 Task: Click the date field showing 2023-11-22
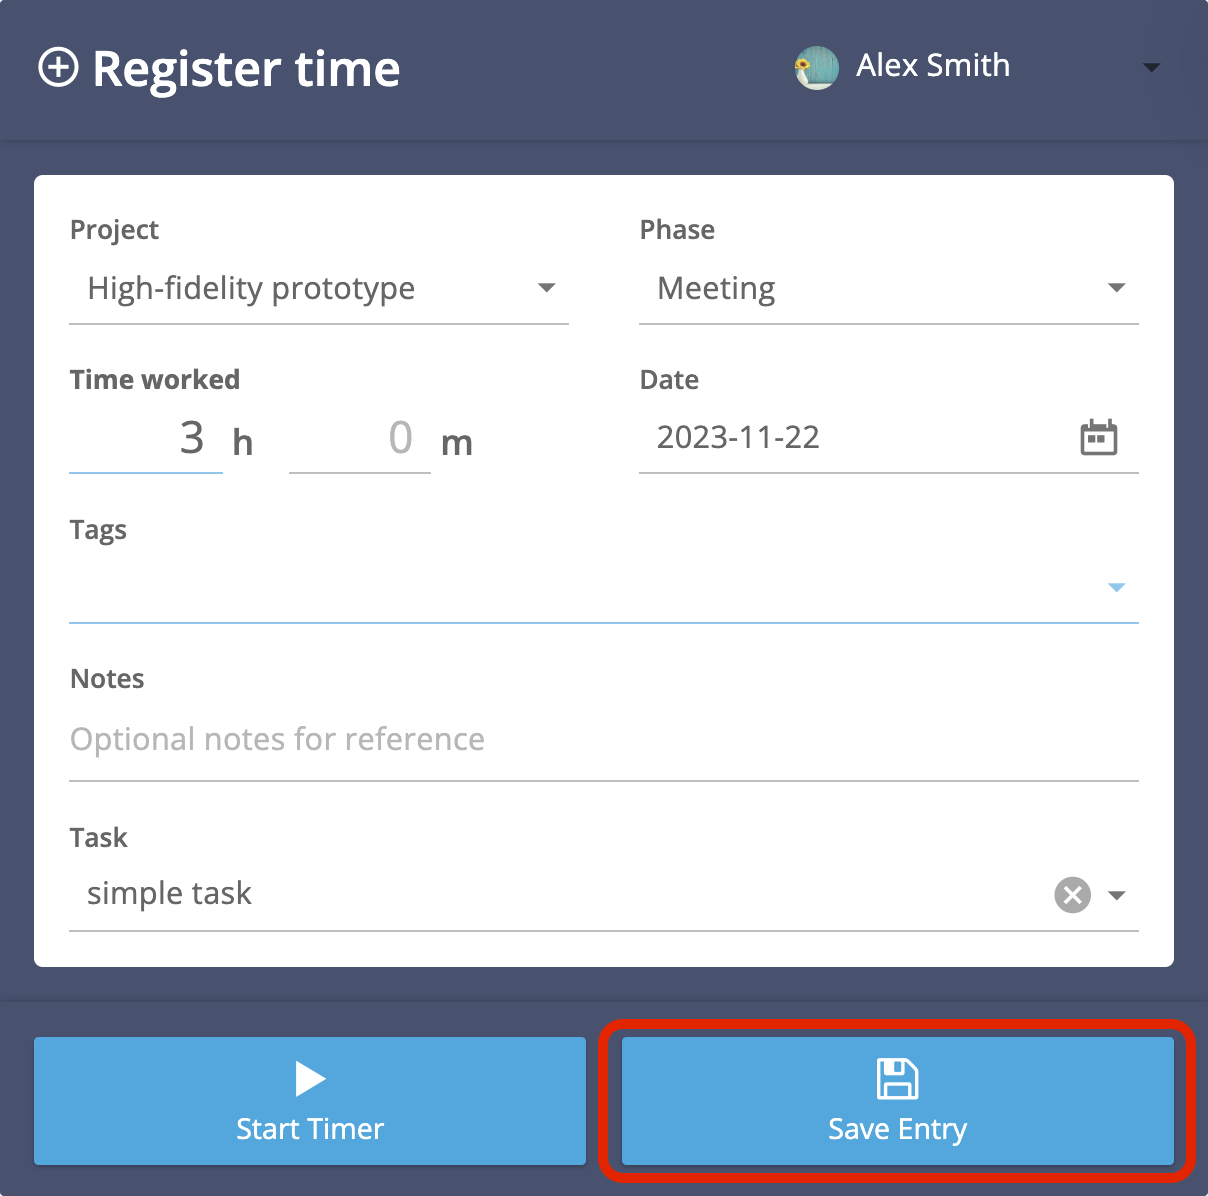coord(850,438)
